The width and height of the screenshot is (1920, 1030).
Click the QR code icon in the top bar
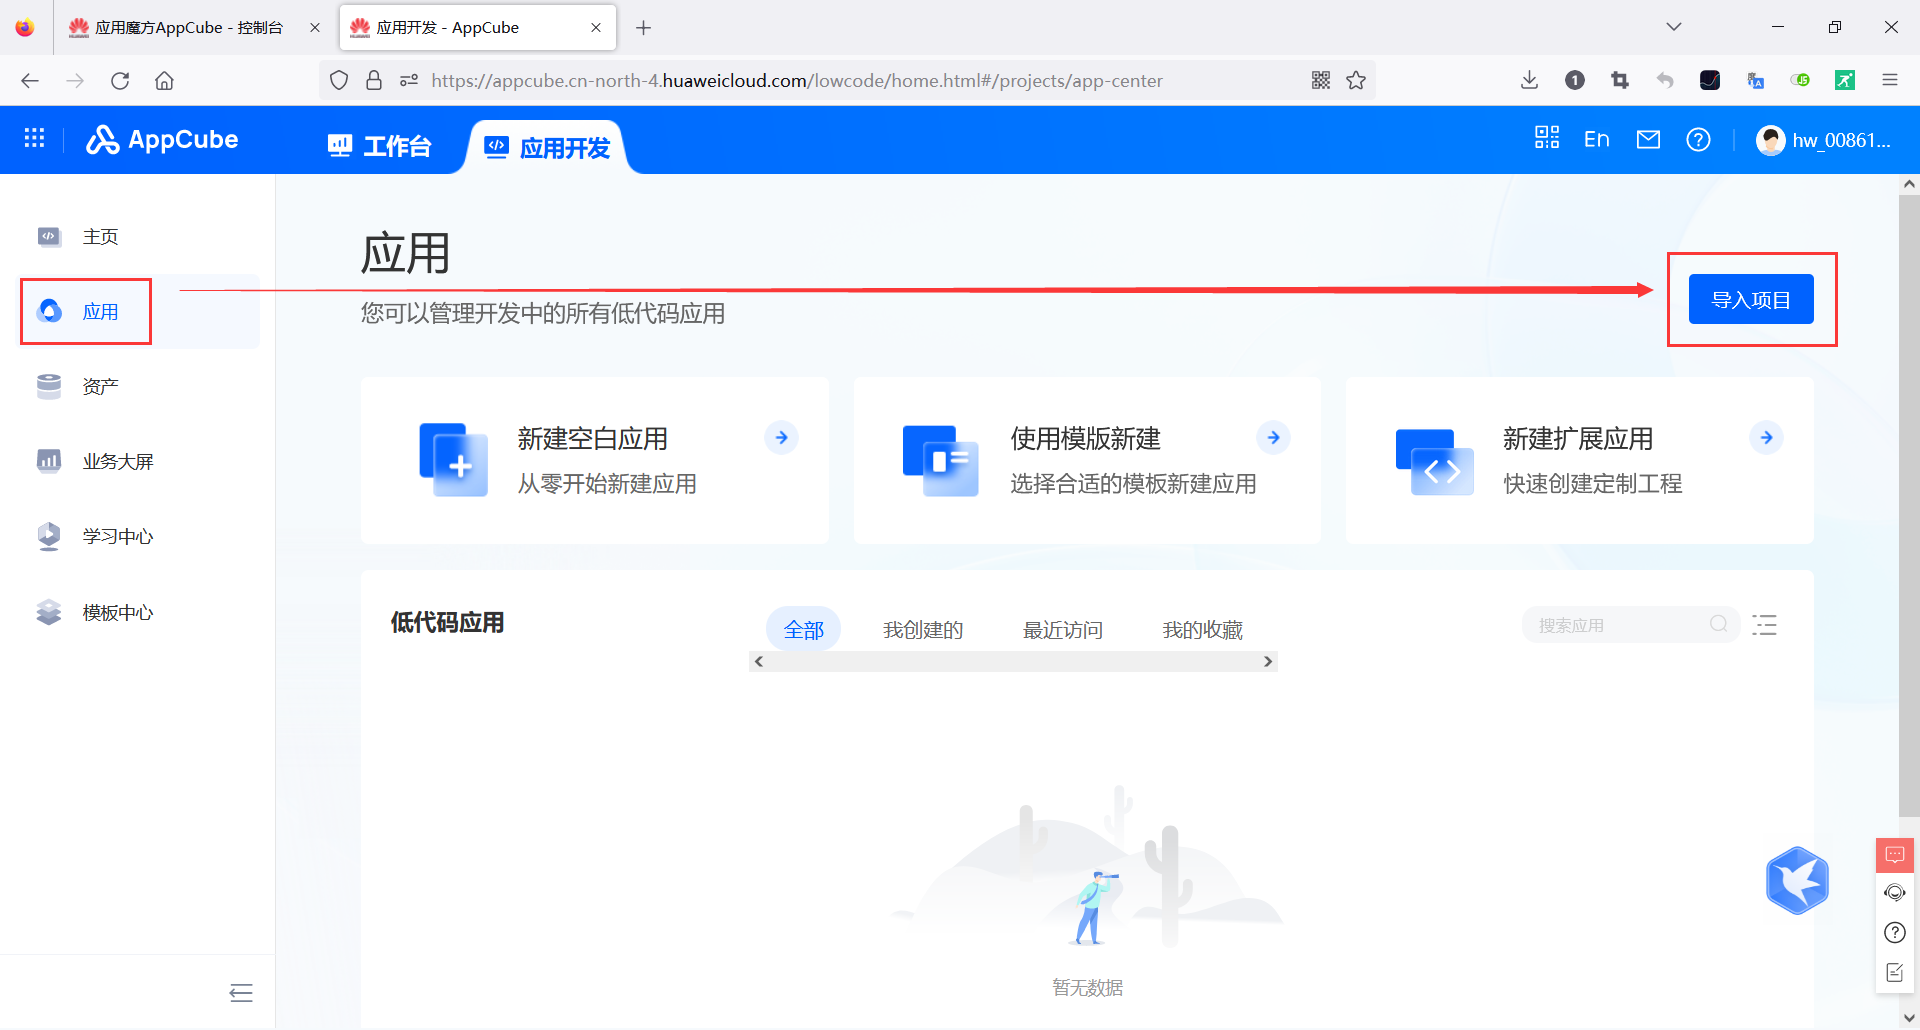point(1546,139)
